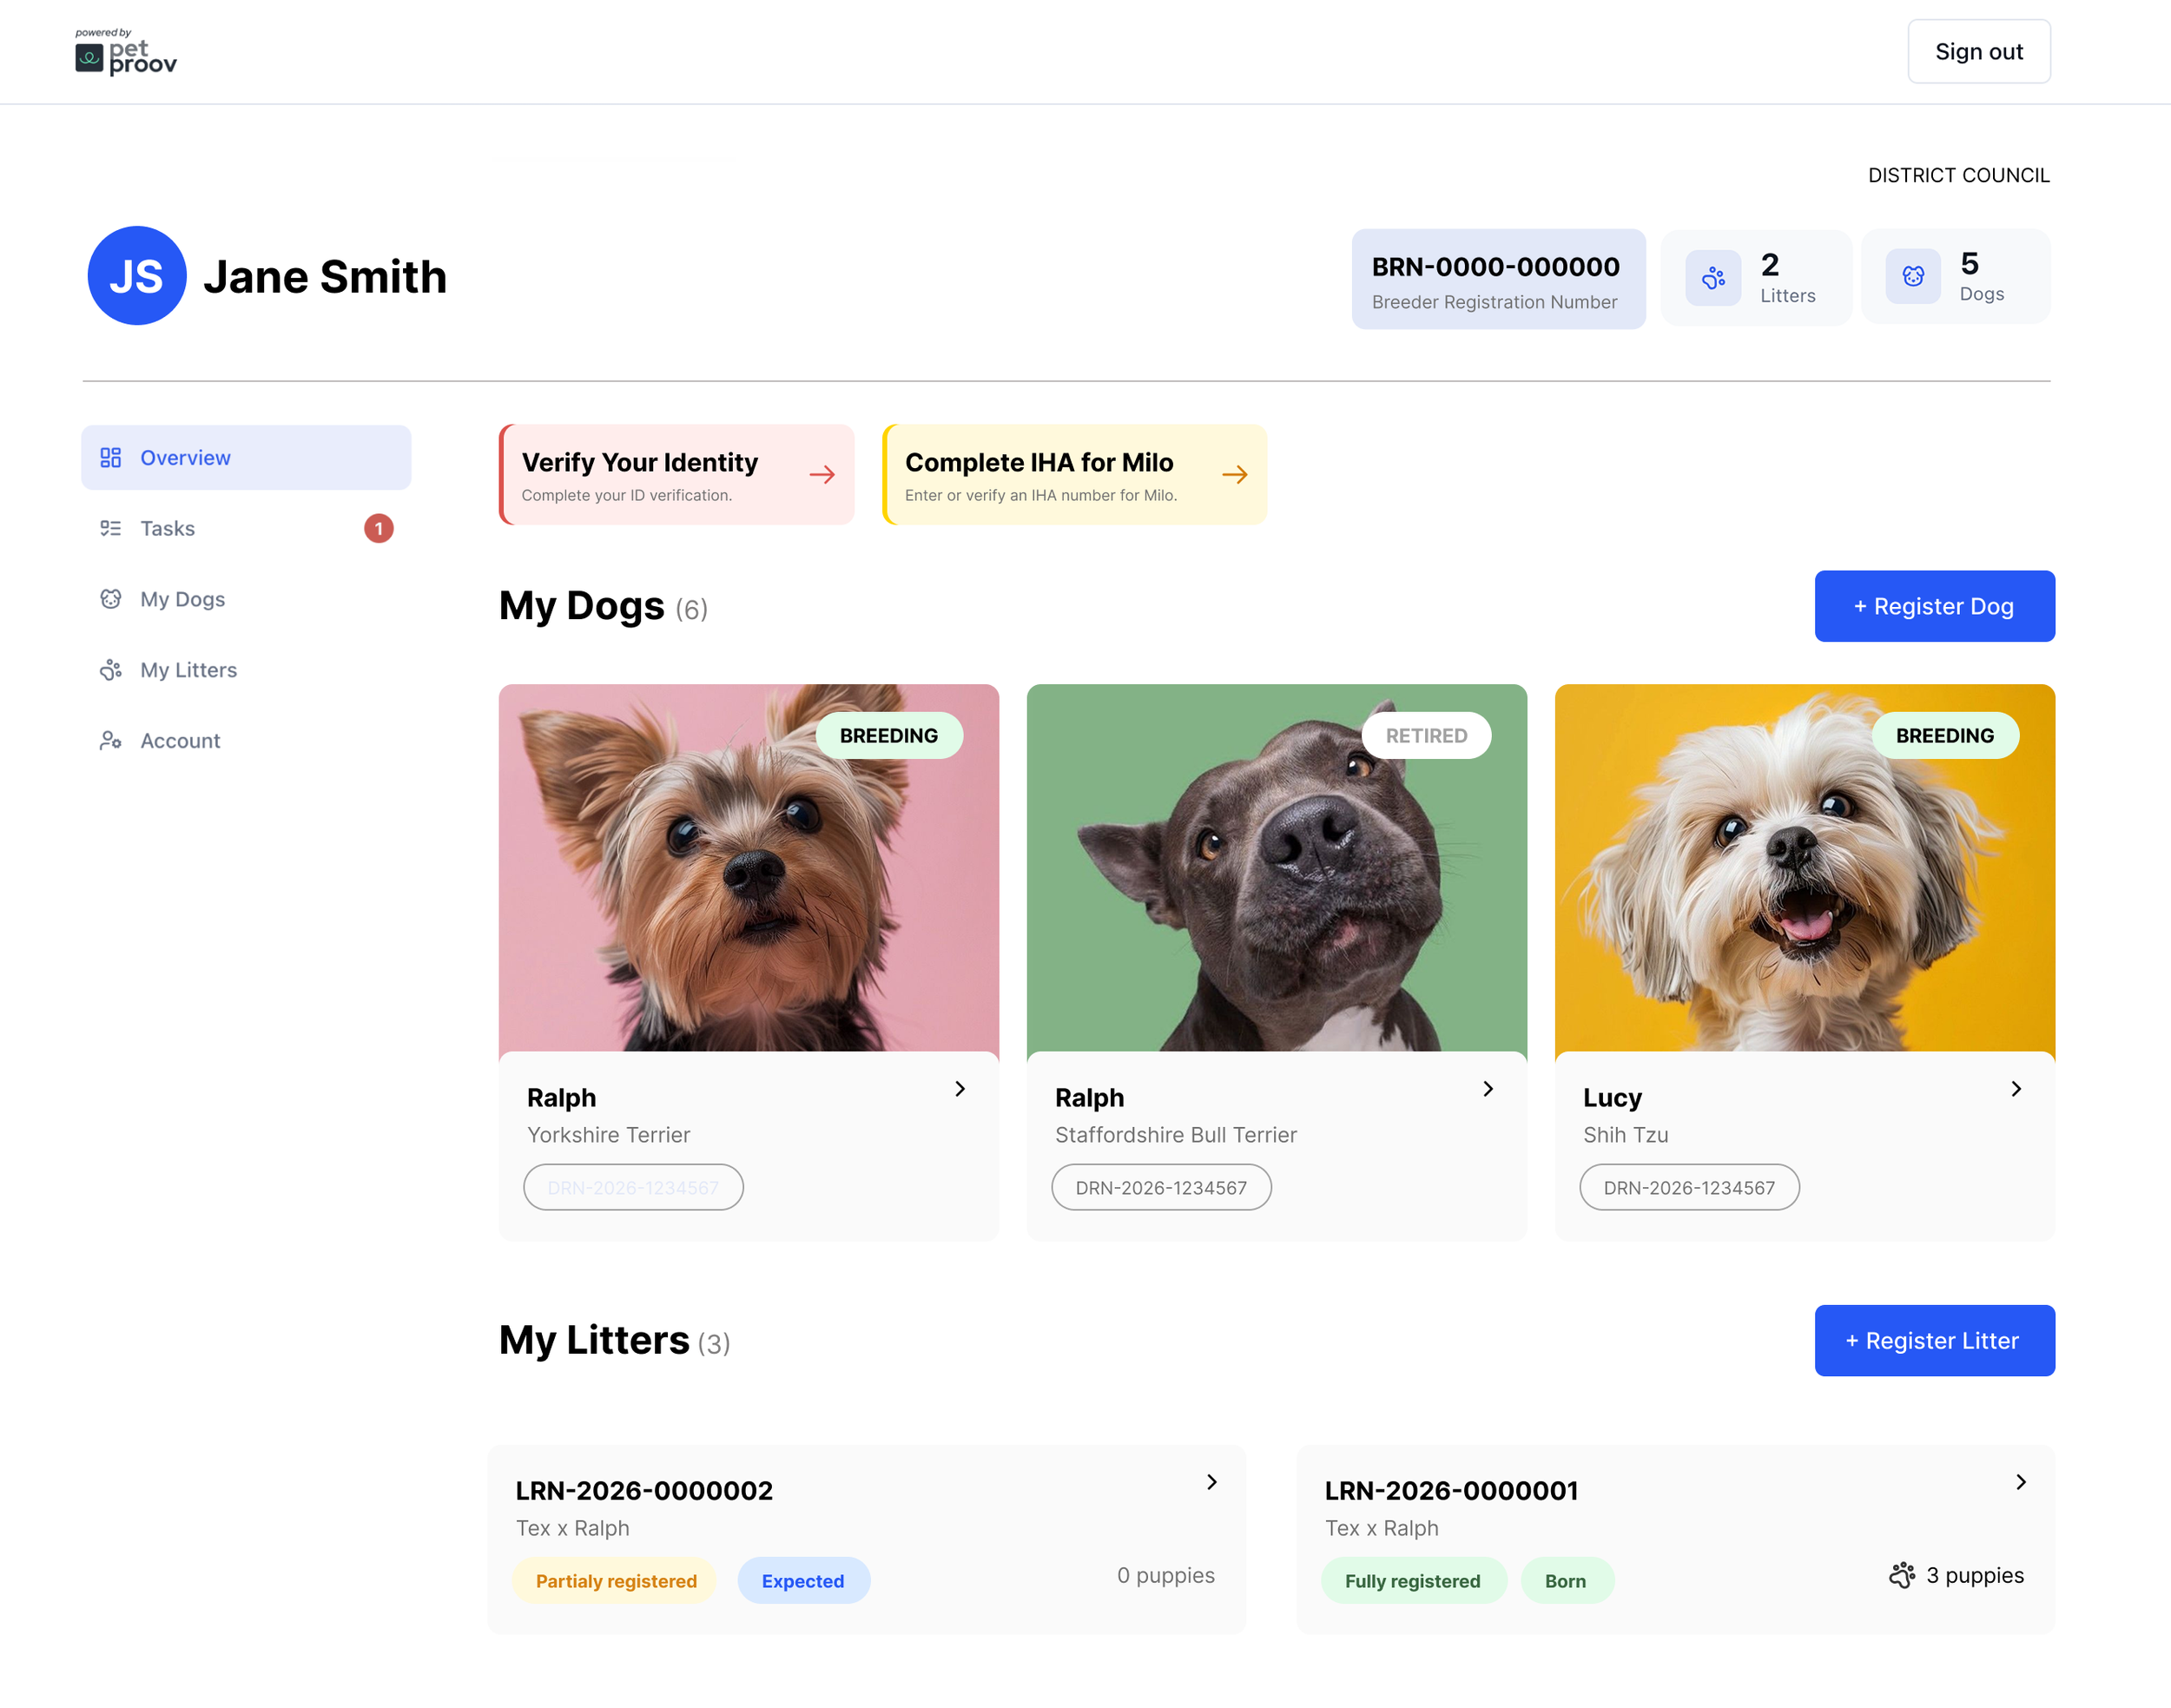Open the Account sidebar item
Screen dimensions: 2171x1708
(x=180, y=741)
